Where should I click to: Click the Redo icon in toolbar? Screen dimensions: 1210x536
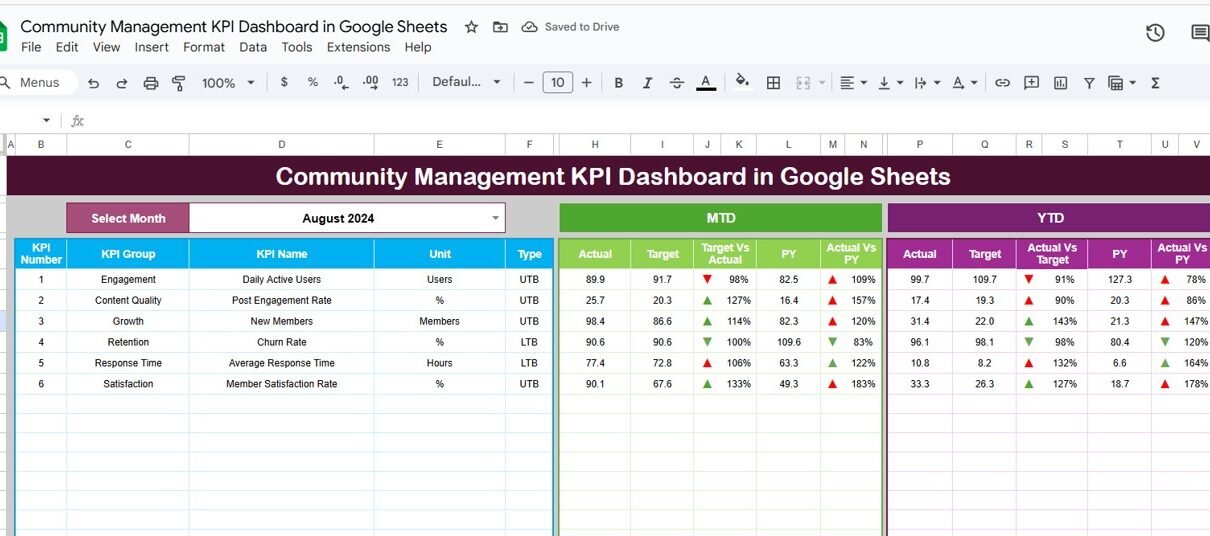tap(122, 83)
